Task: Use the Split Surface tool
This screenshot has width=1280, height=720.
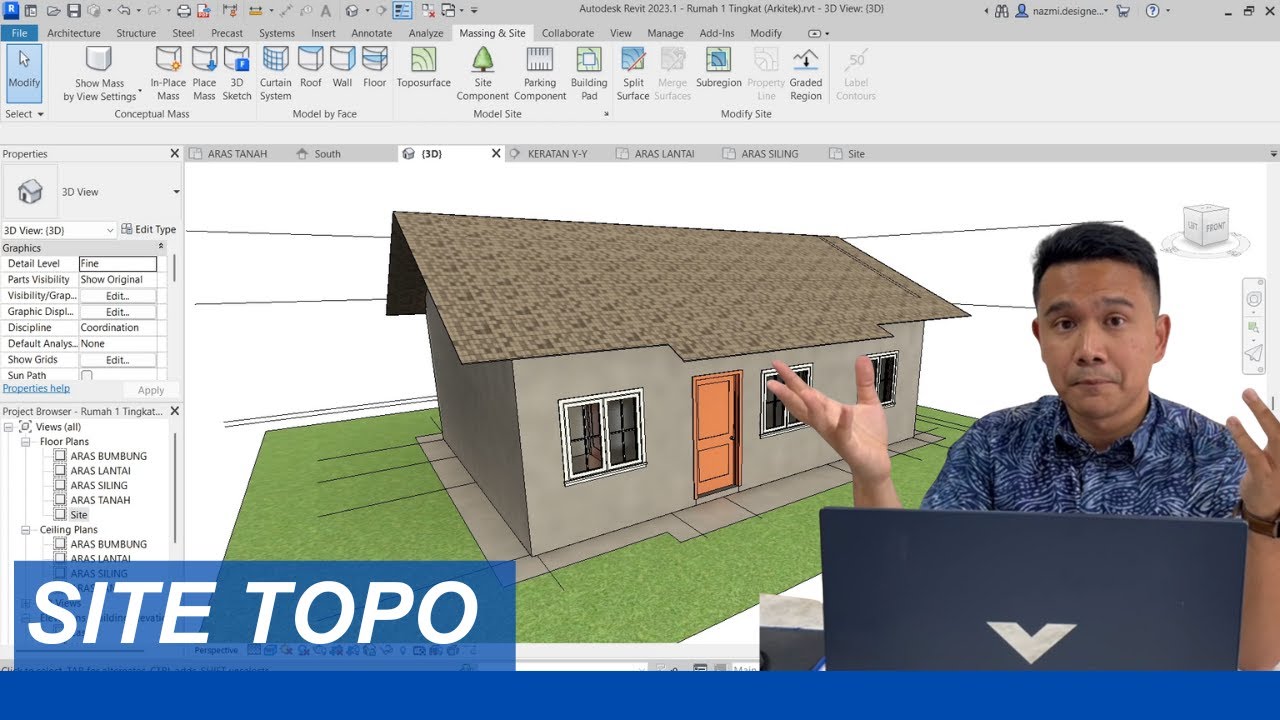Action: pos(633,73)
